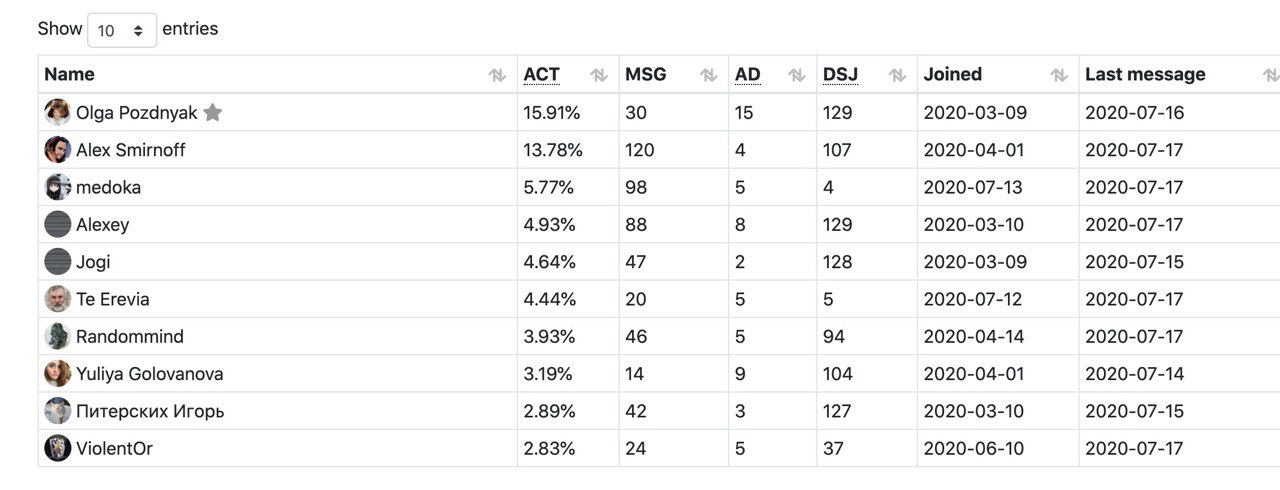Click Te Erevia's avatar photo

click(x=57, y=299)
